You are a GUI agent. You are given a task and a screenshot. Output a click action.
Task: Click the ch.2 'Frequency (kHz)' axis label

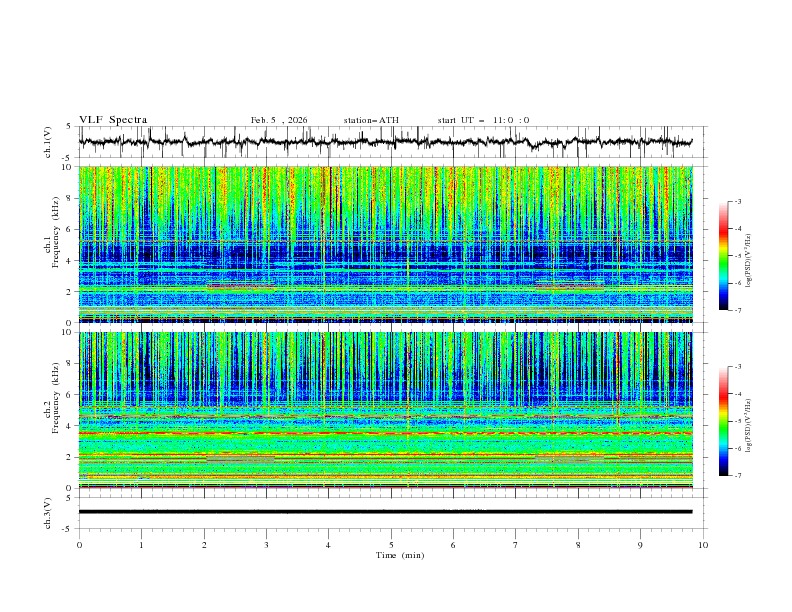click(55, 398)
